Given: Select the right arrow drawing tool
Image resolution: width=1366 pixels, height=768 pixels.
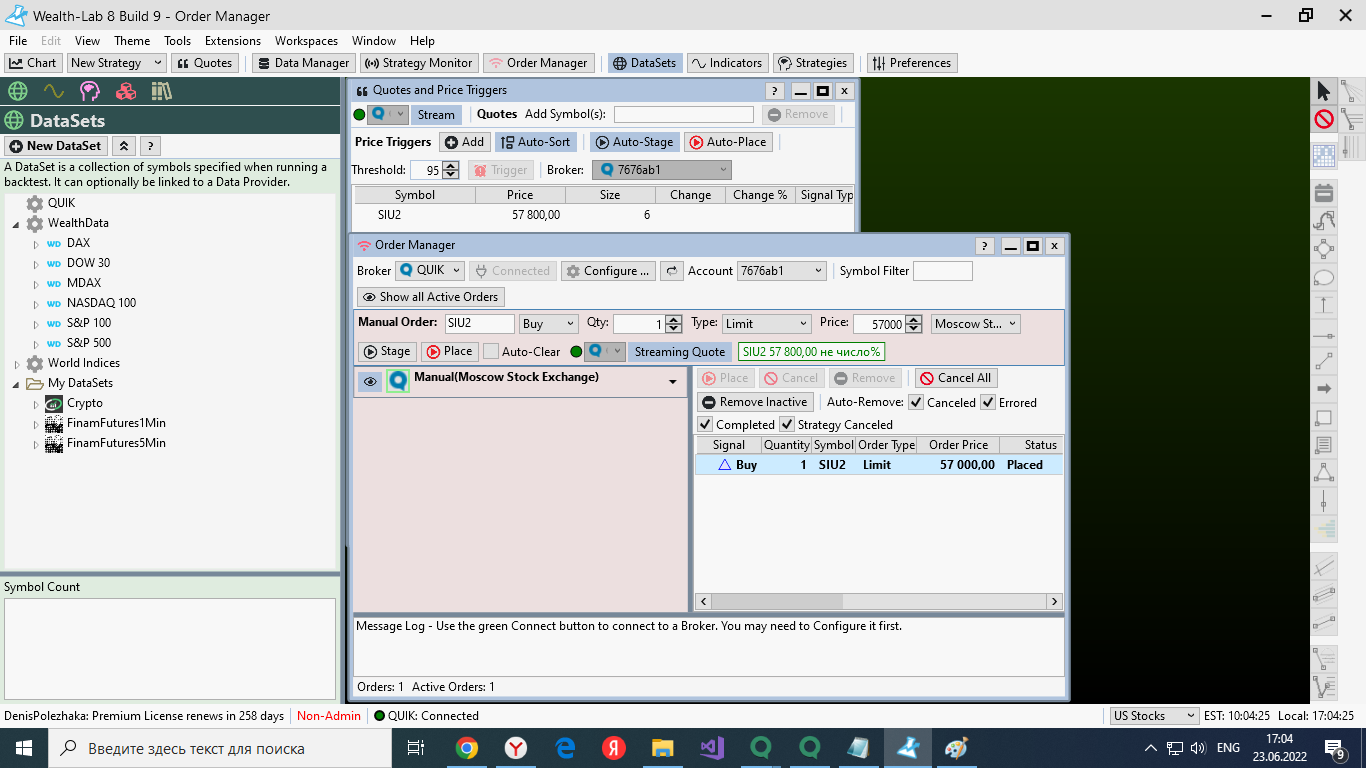Looking at the screenshot, I should tap(1324, 388).
